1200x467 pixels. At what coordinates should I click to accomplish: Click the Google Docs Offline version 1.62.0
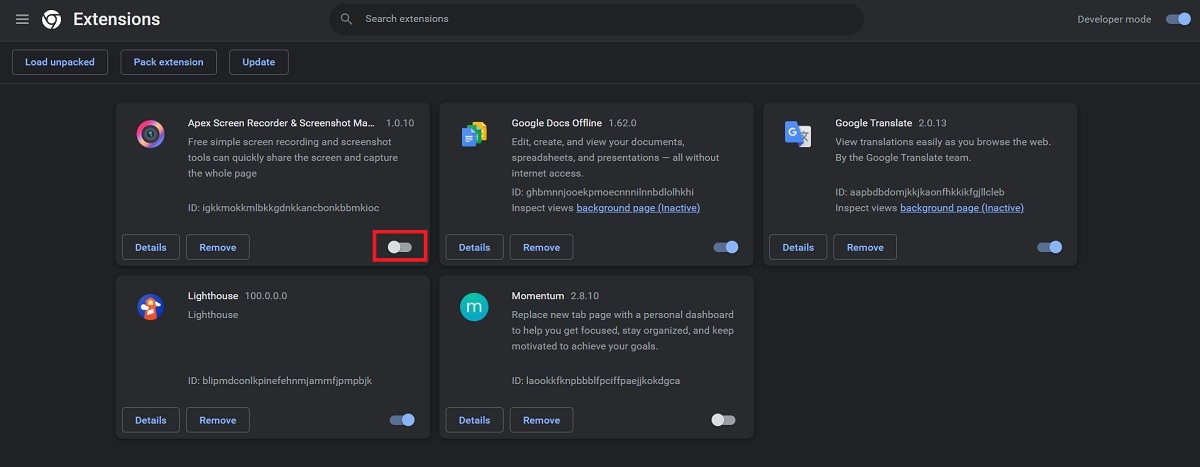pyautogui.click(x=622, y=123)
